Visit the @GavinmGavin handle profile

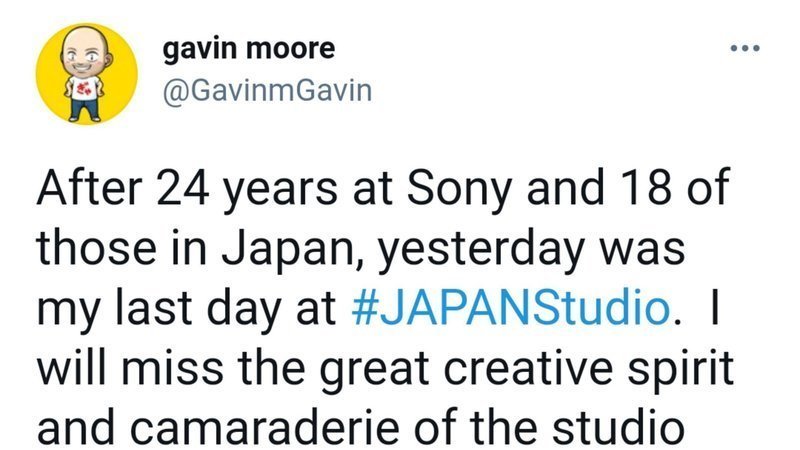[265, 91]
